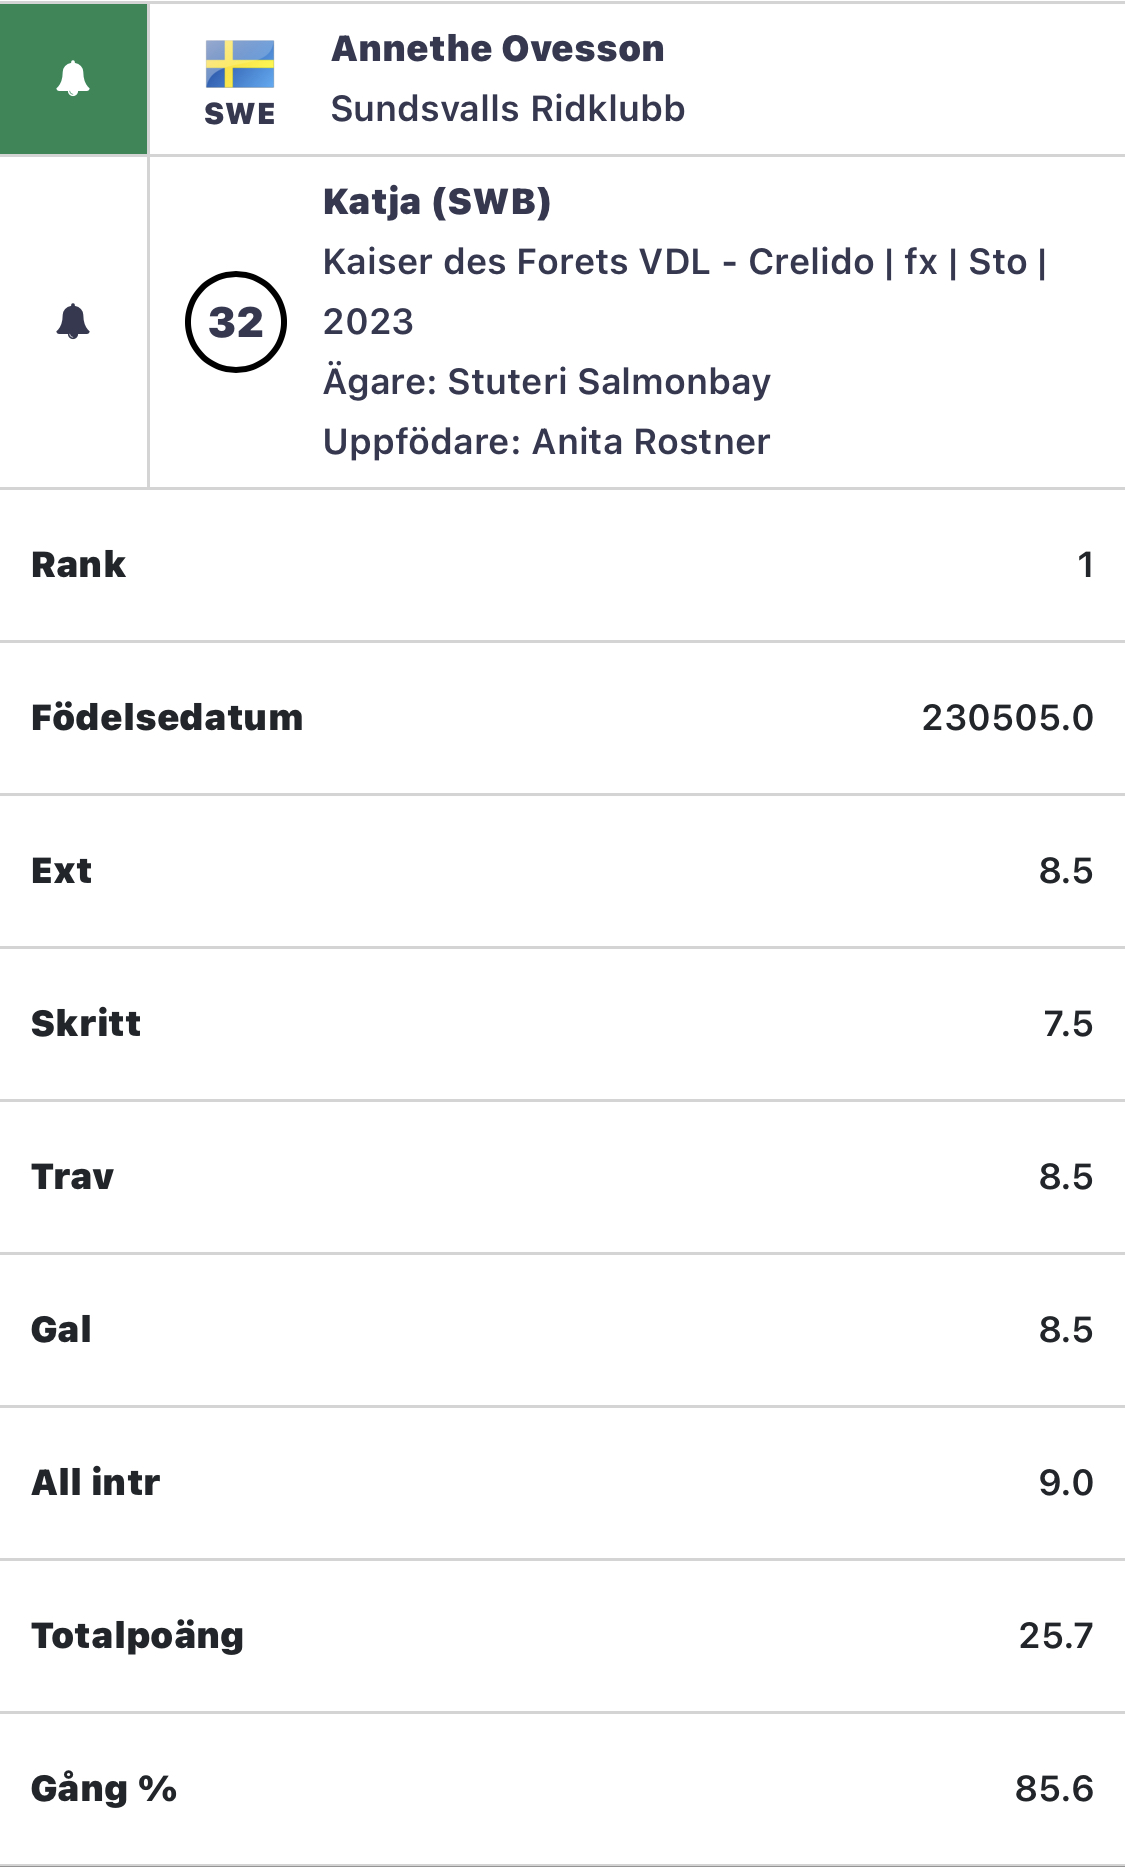1125x1867 pixels.
Task: Click the Trav score row
Action: (x=562, y=1177)
